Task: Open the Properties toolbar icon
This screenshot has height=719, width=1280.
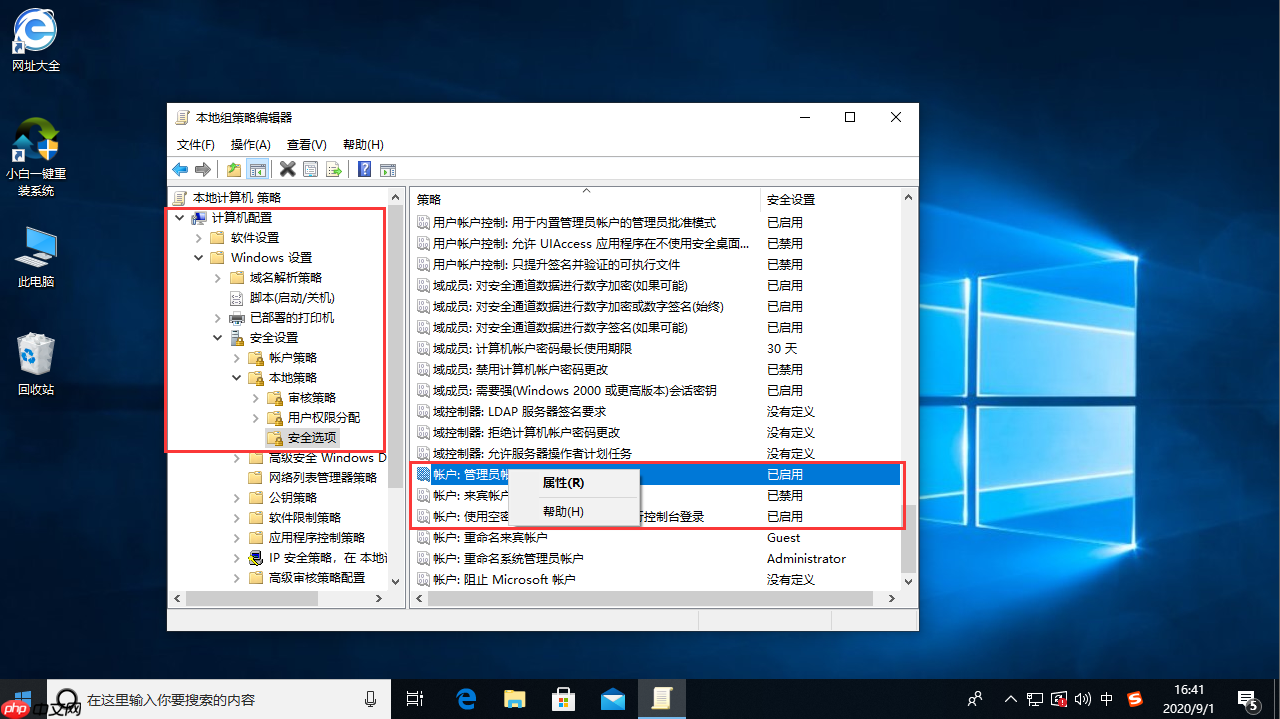Action: [311, 169]
